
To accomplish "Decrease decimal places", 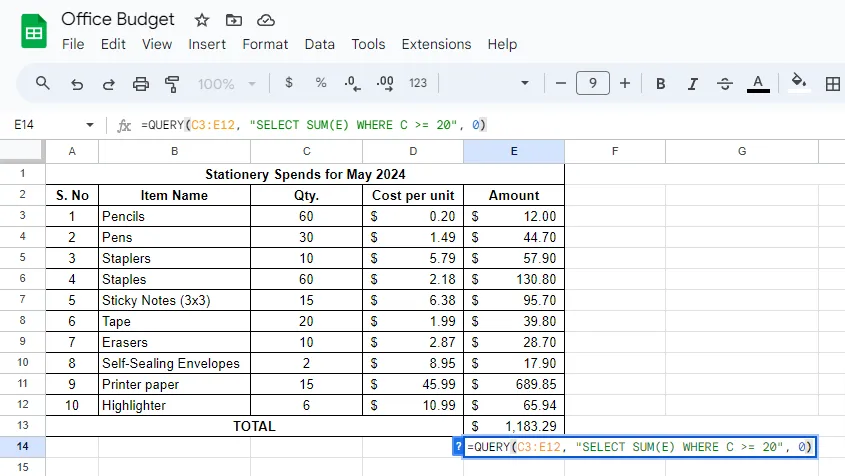I will (x=352, y=84).
